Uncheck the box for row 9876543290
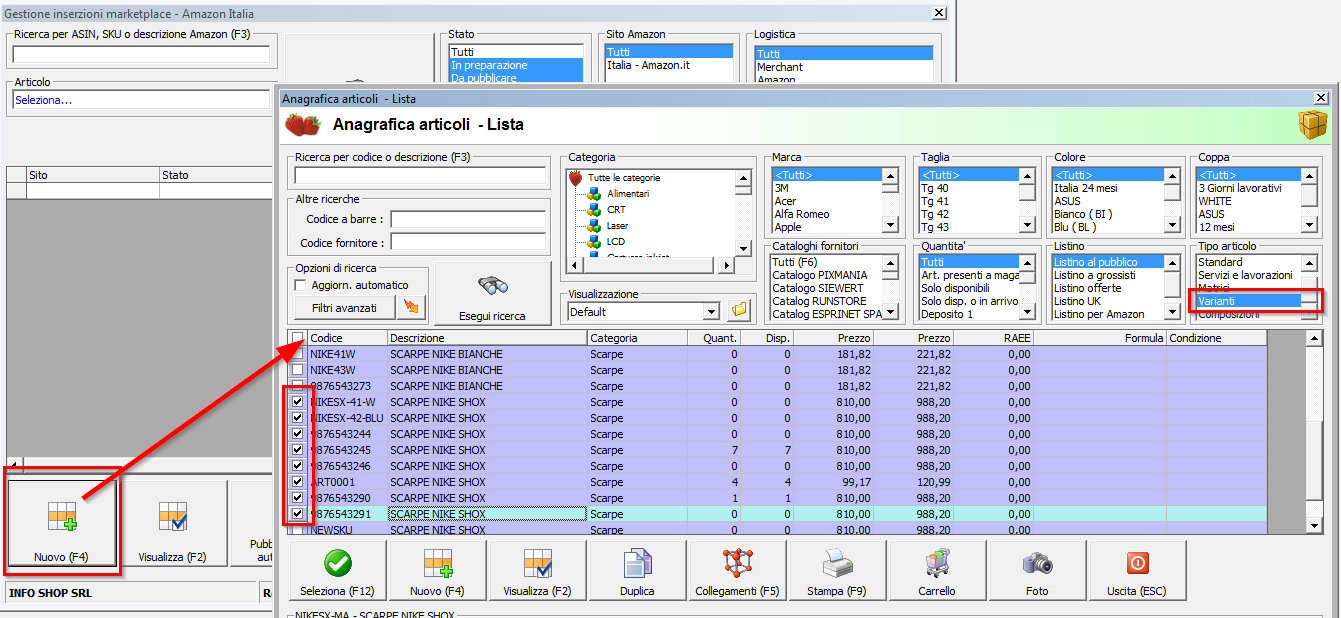Viewport: 1341px width, 618px height. [x=297, y=498]
